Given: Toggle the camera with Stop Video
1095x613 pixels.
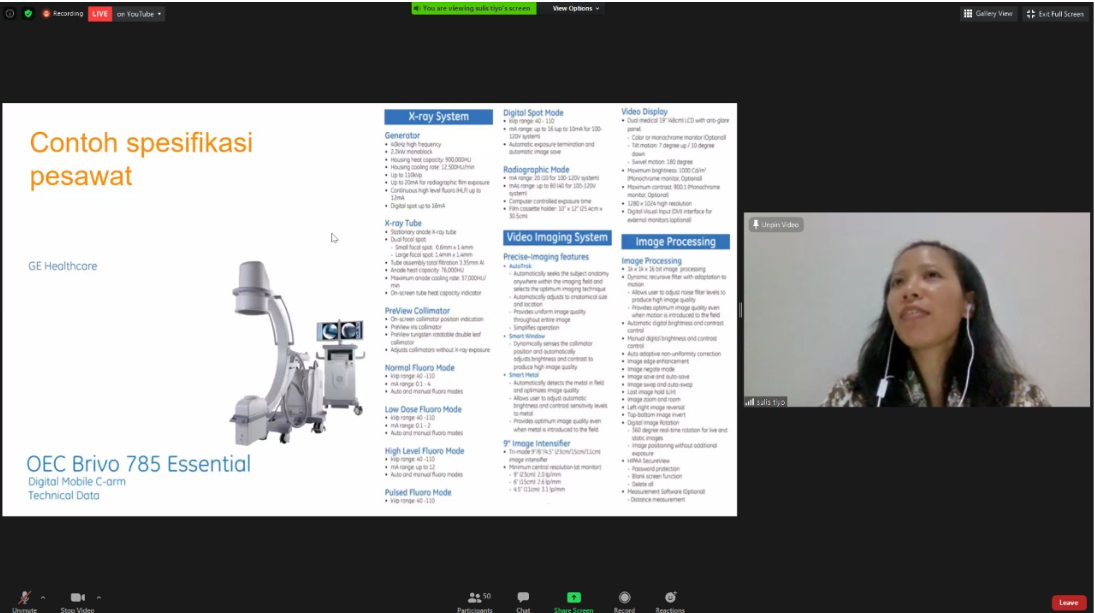Looking at the screenshot, I should (x=78, y=601).
